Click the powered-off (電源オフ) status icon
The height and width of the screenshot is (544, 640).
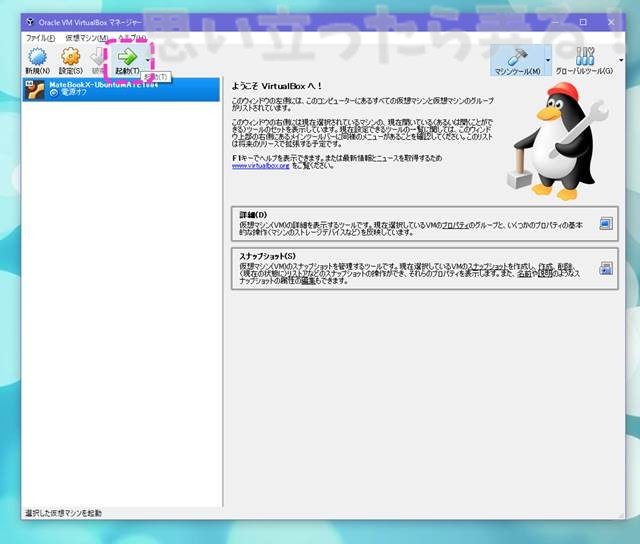point(53,93)
